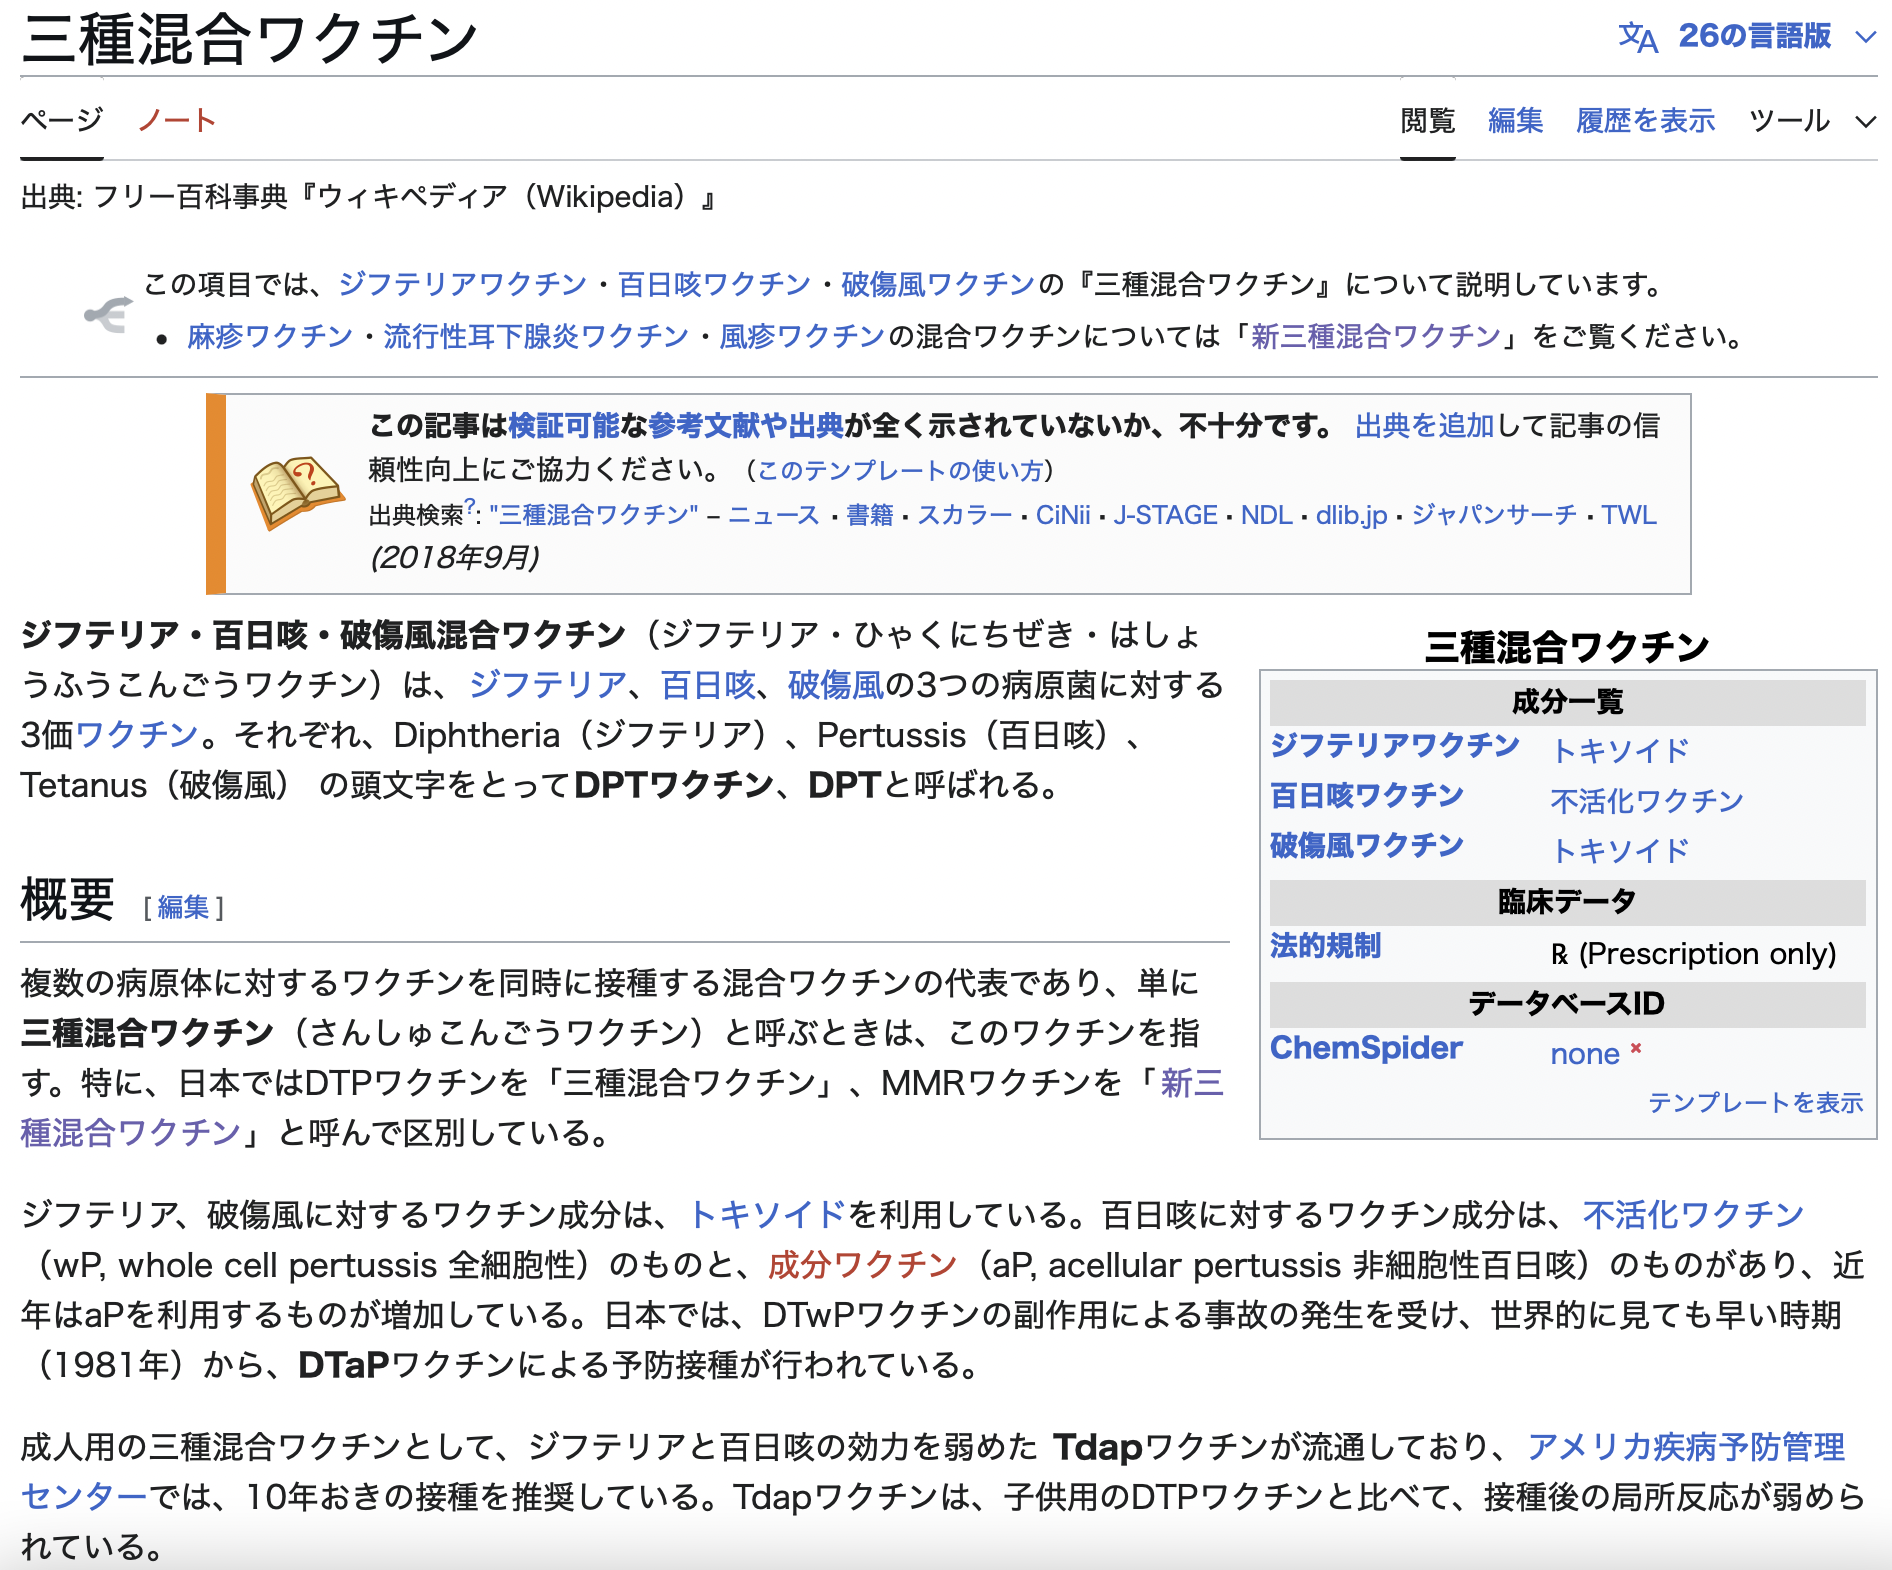
Task: Click the J-STAGE source link
Action: (x=1165, y=515)
